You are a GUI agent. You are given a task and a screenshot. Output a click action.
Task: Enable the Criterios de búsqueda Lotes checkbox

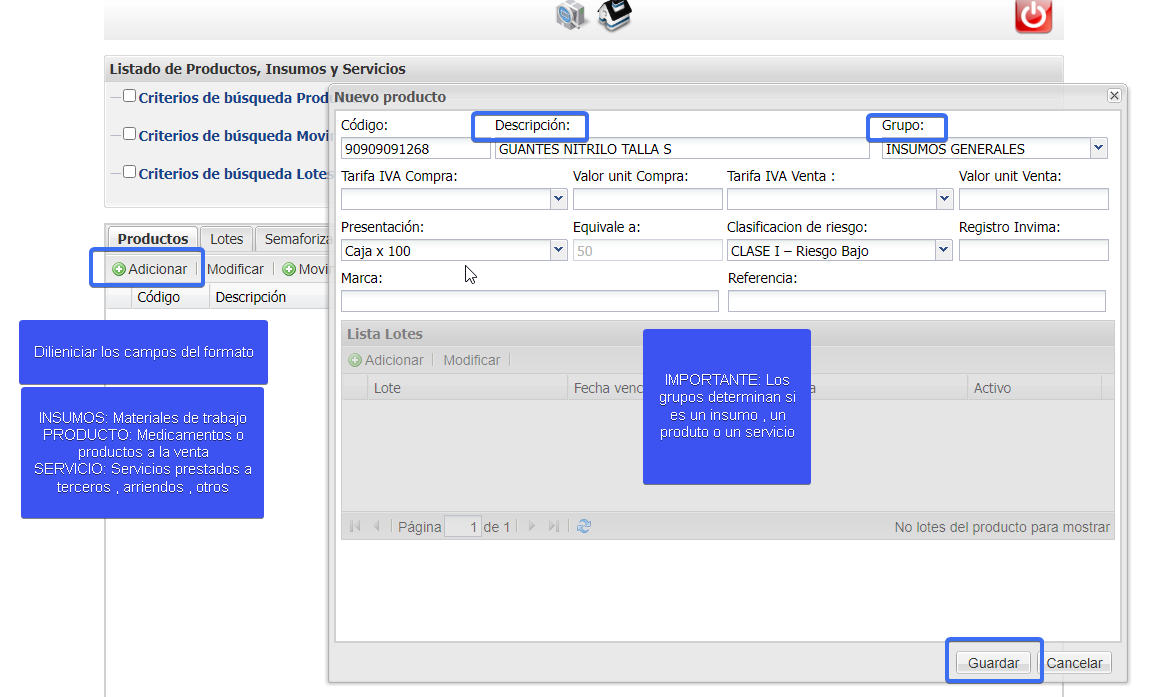point(130,172)
